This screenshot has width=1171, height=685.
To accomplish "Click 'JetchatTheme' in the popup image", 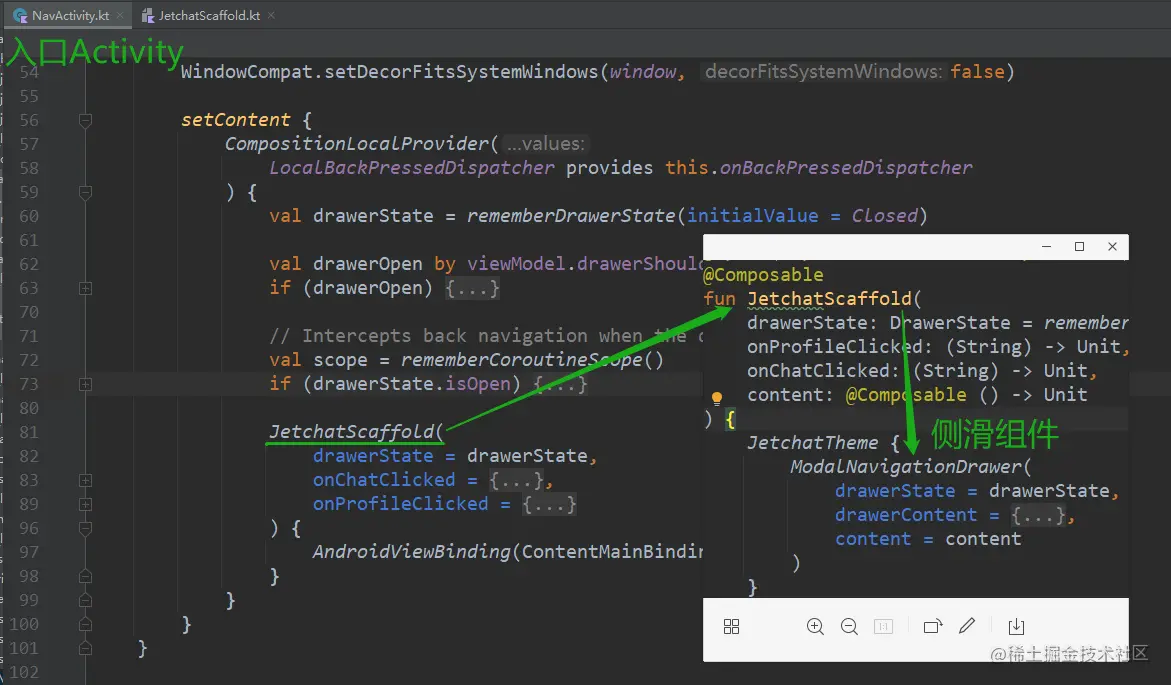I will tap(813, 443).
